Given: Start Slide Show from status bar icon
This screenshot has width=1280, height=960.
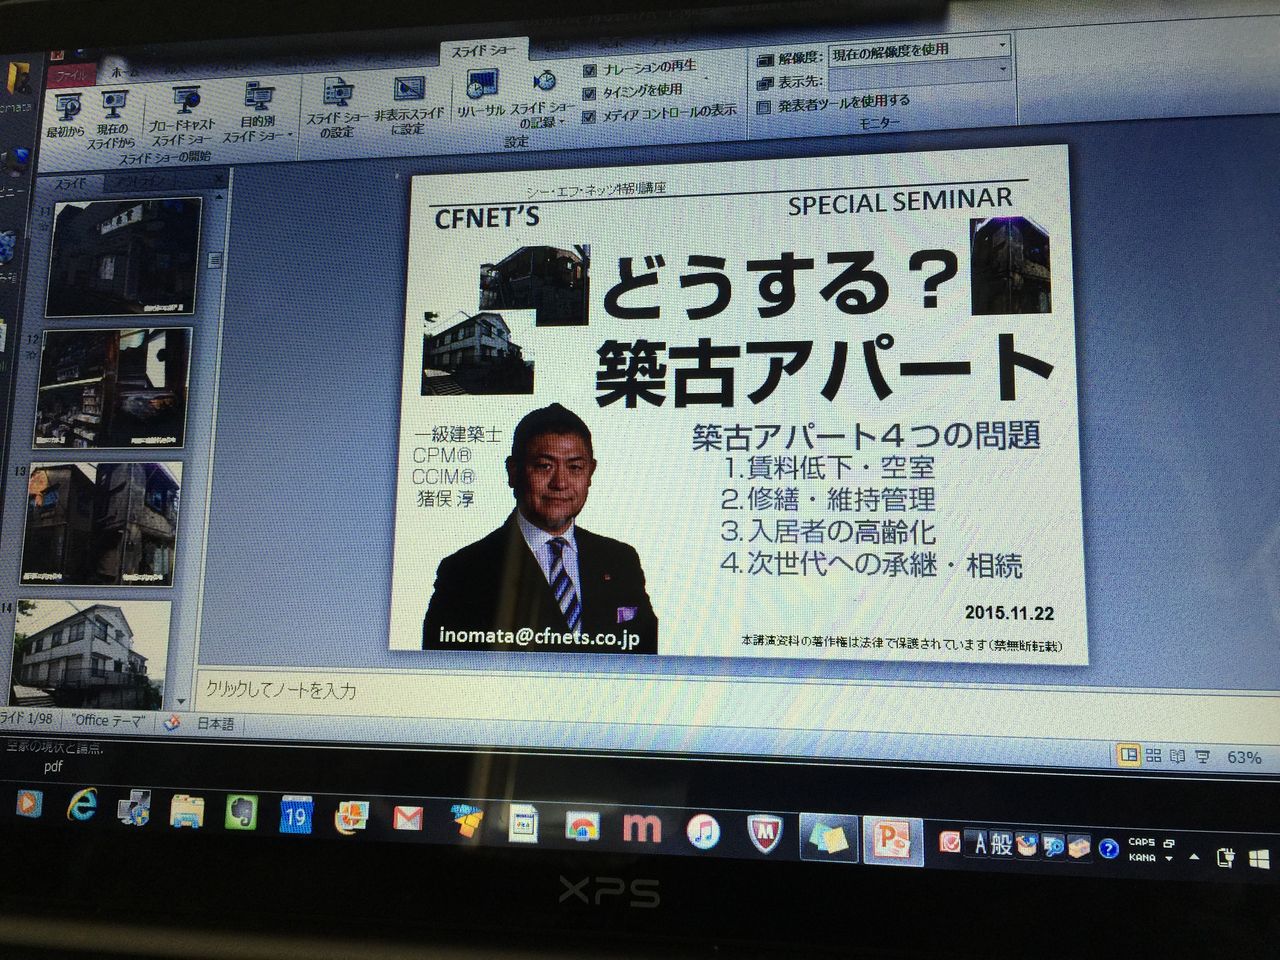Looking at the screenshot, I should coord(1203,758).
